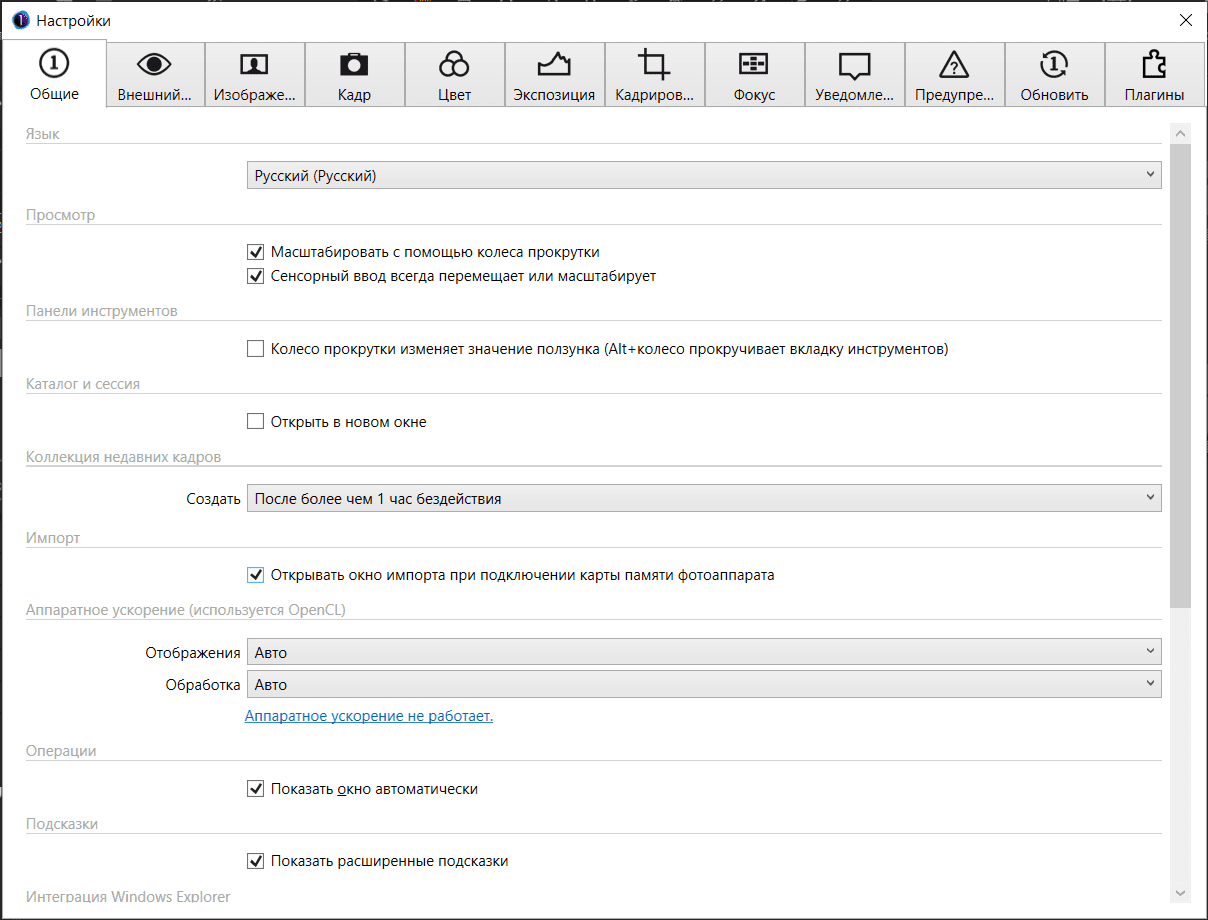Open the crop-icon Crop settings tab
Viewport: 1208px width, 920px height.
pyautogui.click(x=655, y=75)
